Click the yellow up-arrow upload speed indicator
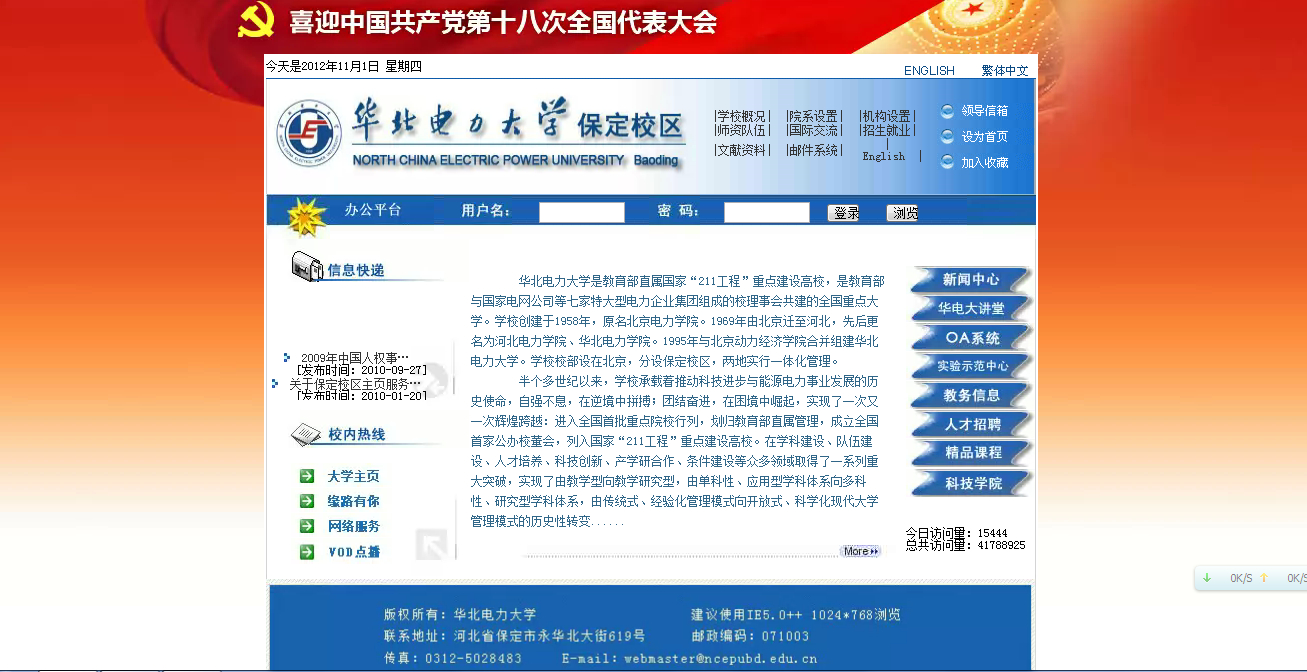1307x672 pixels. click(x=1263, y=578)
